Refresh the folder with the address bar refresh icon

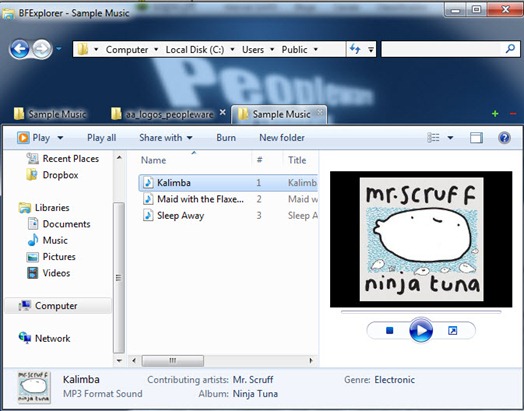[x=355, y=49]
